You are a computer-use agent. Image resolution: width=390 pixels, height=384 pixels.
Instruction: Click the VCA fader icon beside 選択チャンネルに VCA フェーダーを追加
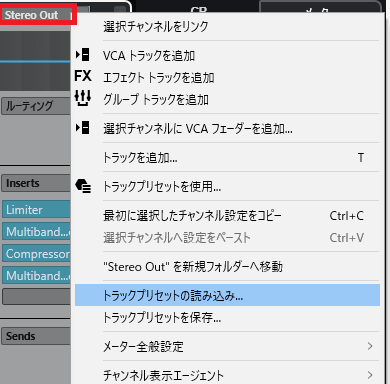(x=83, y=128)
